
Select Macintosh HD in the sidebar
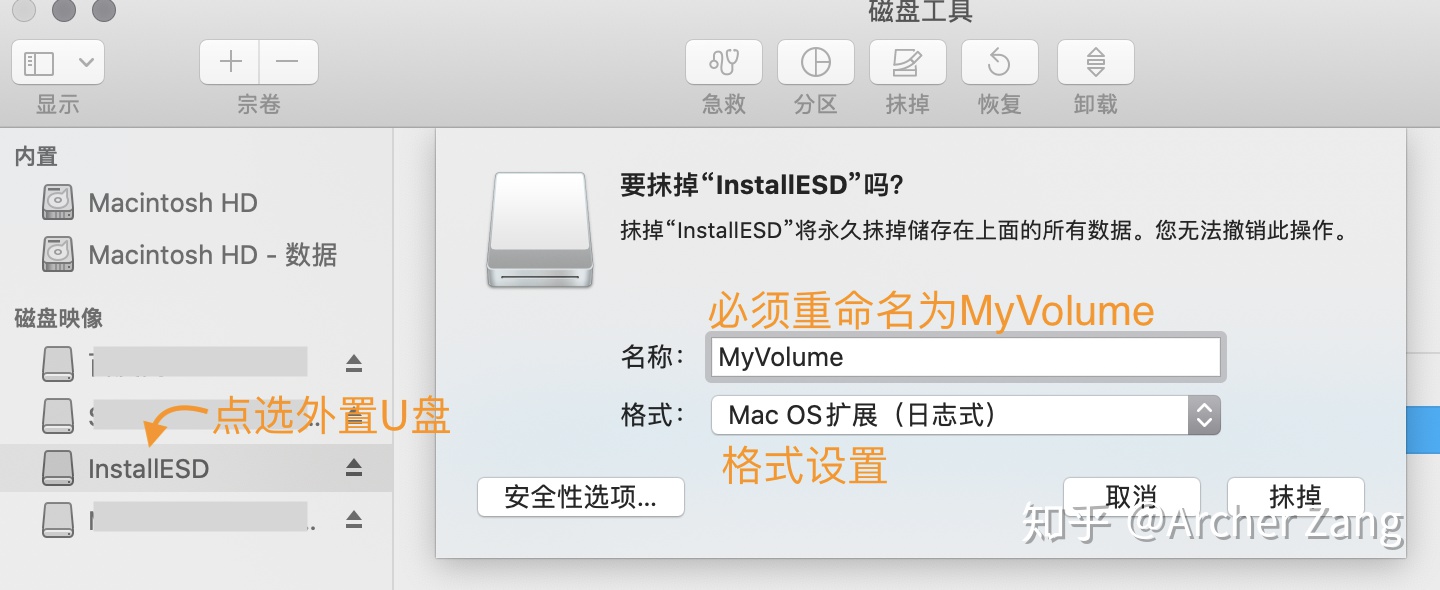[x=172, y=202]
